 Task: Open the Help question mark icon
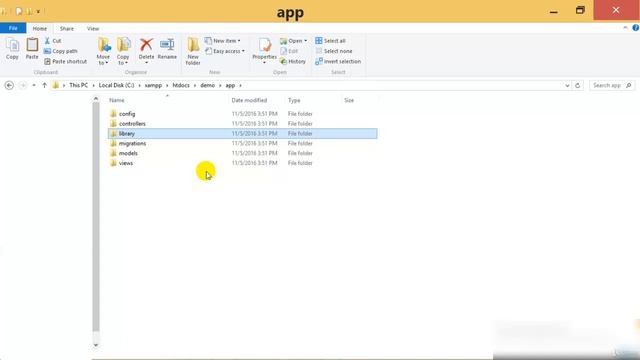coord(636,28)
